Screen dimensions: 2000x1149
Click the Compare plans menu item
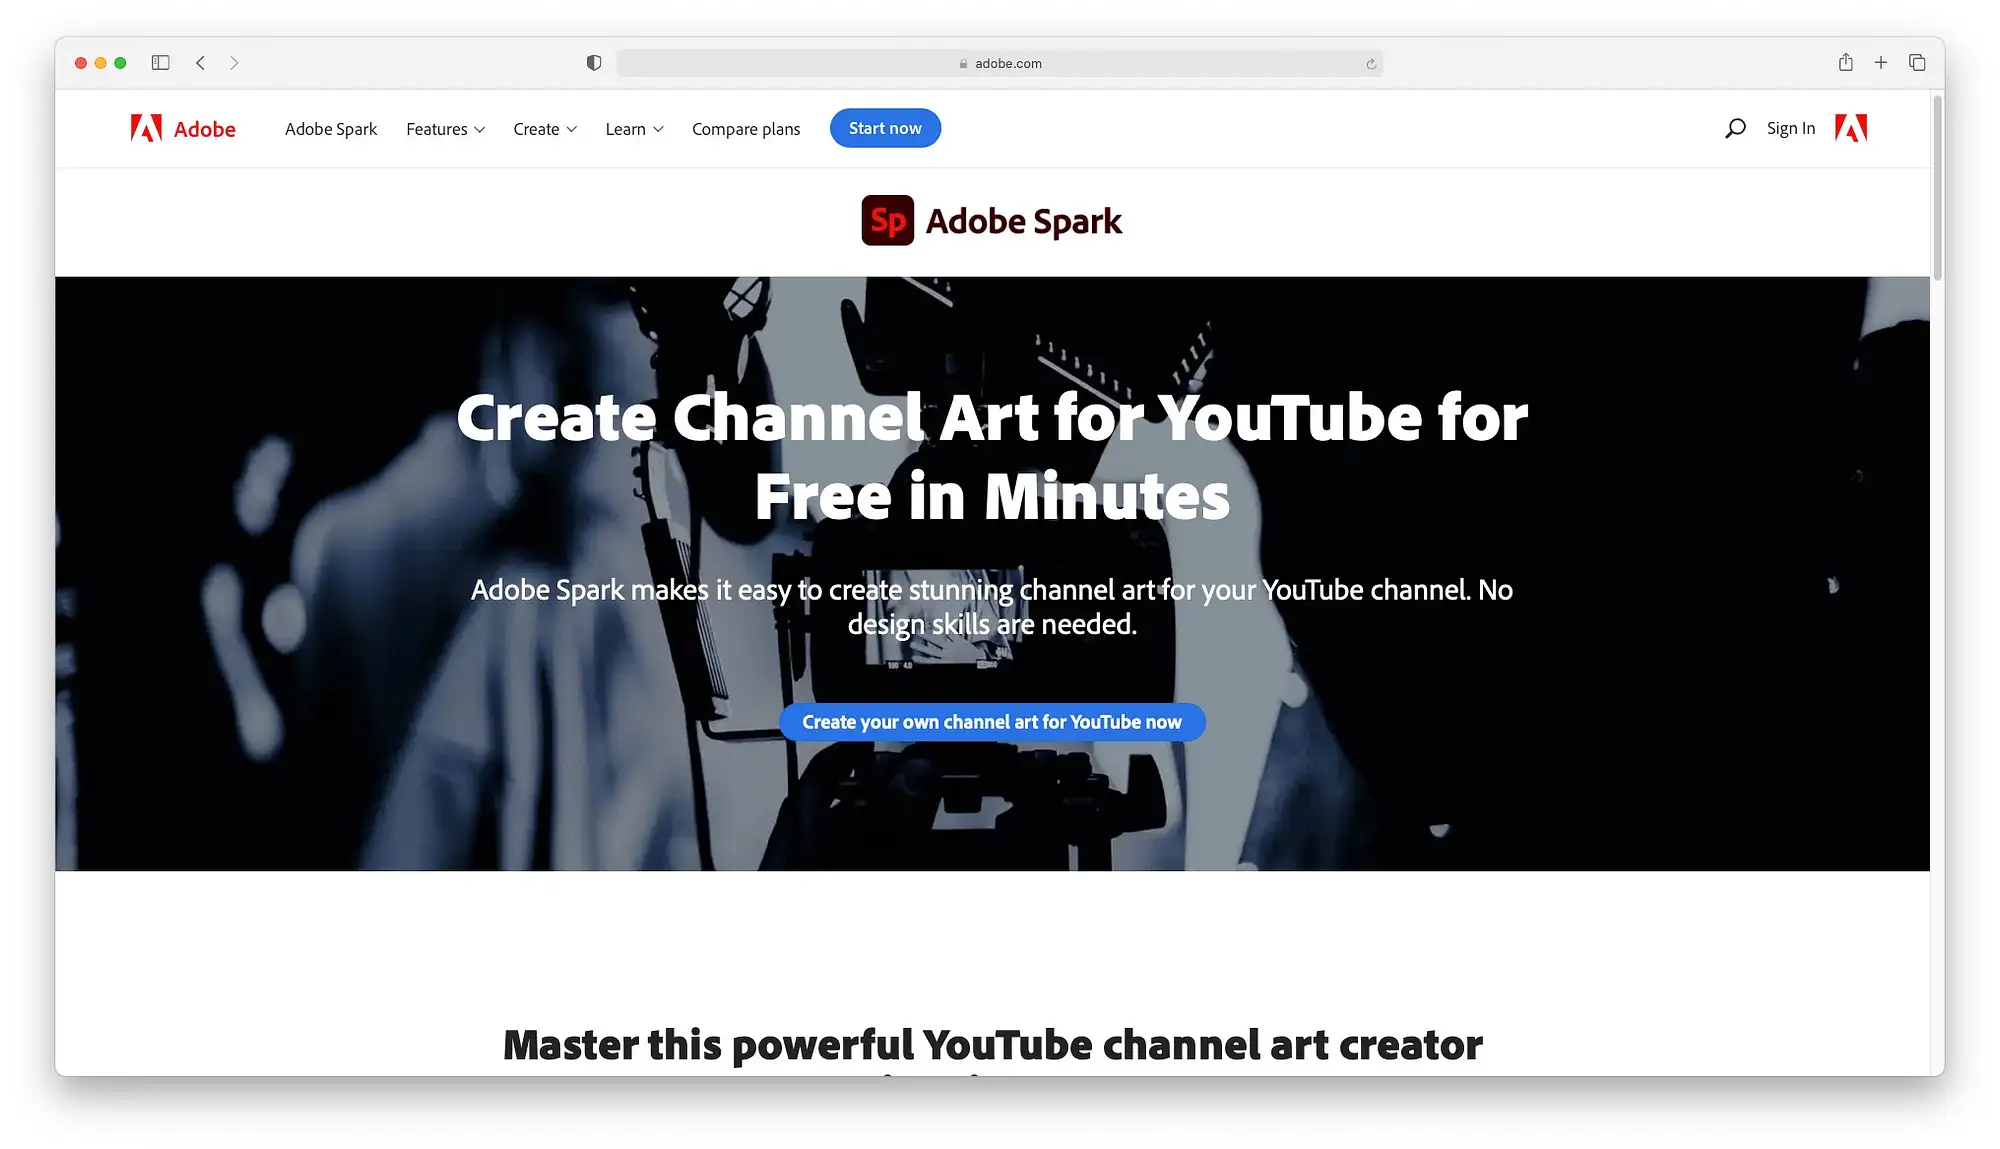(x=746, y=128)
